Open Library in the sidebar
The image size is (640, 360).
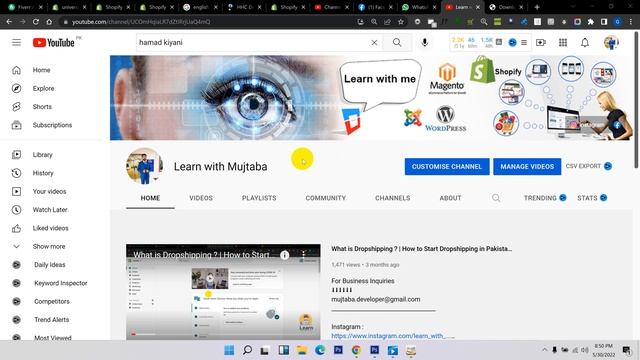tap(42, 155)
